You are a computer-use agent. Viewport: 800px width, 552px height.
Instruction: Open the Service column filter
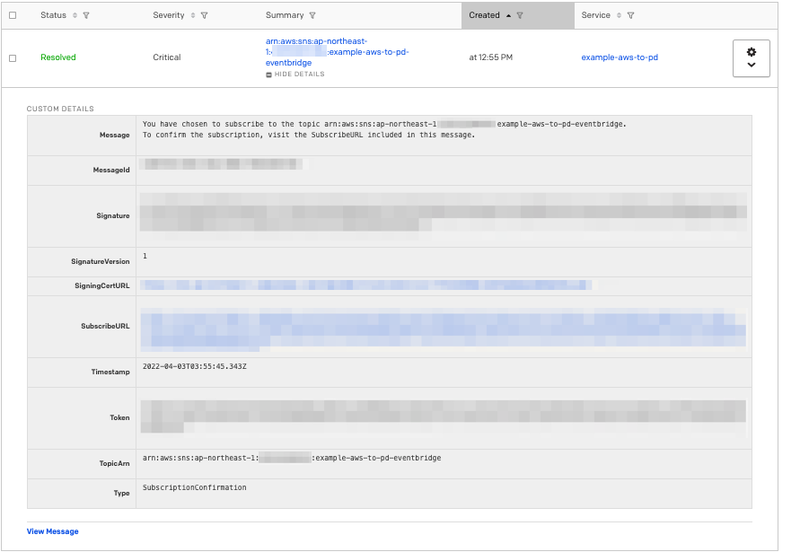pos(631,15)
